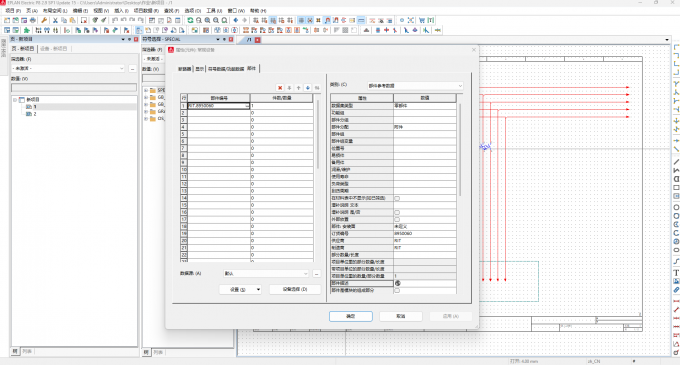Click the quantity cell in row 1
The height and width of the screenshot is (365, 680).
coord(281,106)
